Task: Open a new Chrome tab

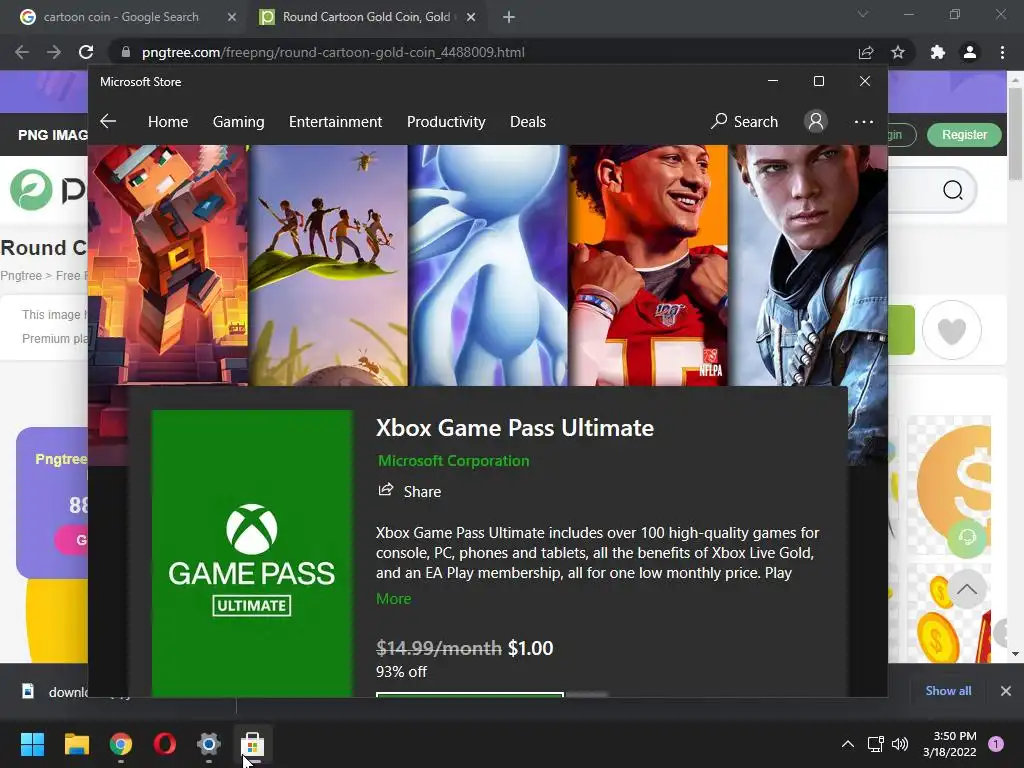Action: point(509,17)
